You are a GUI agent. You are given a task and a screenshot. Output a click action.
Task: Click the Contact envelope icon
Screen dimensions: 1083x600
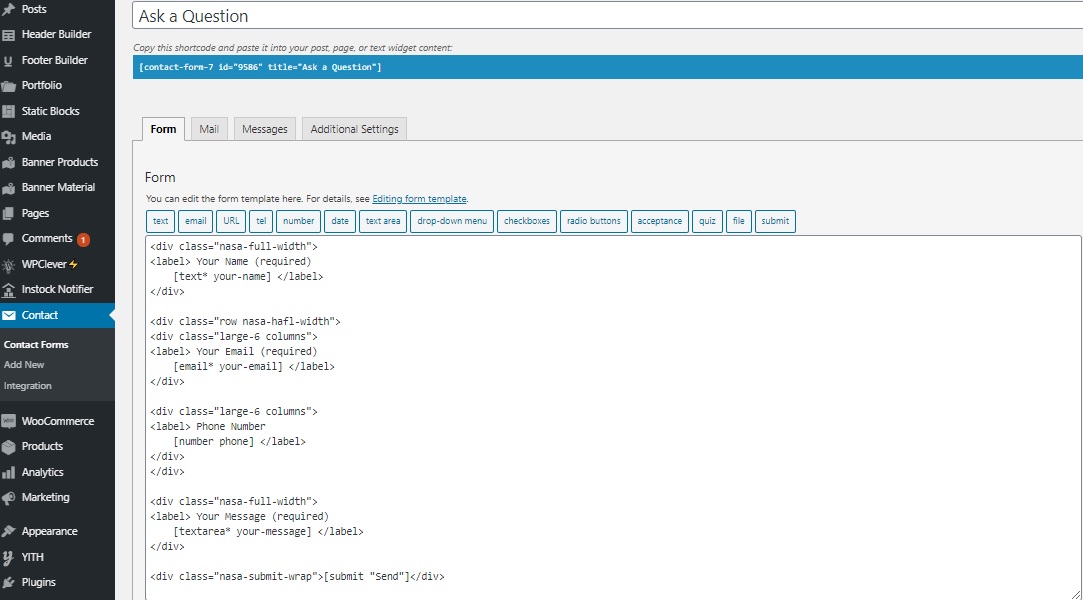(8, 316)
